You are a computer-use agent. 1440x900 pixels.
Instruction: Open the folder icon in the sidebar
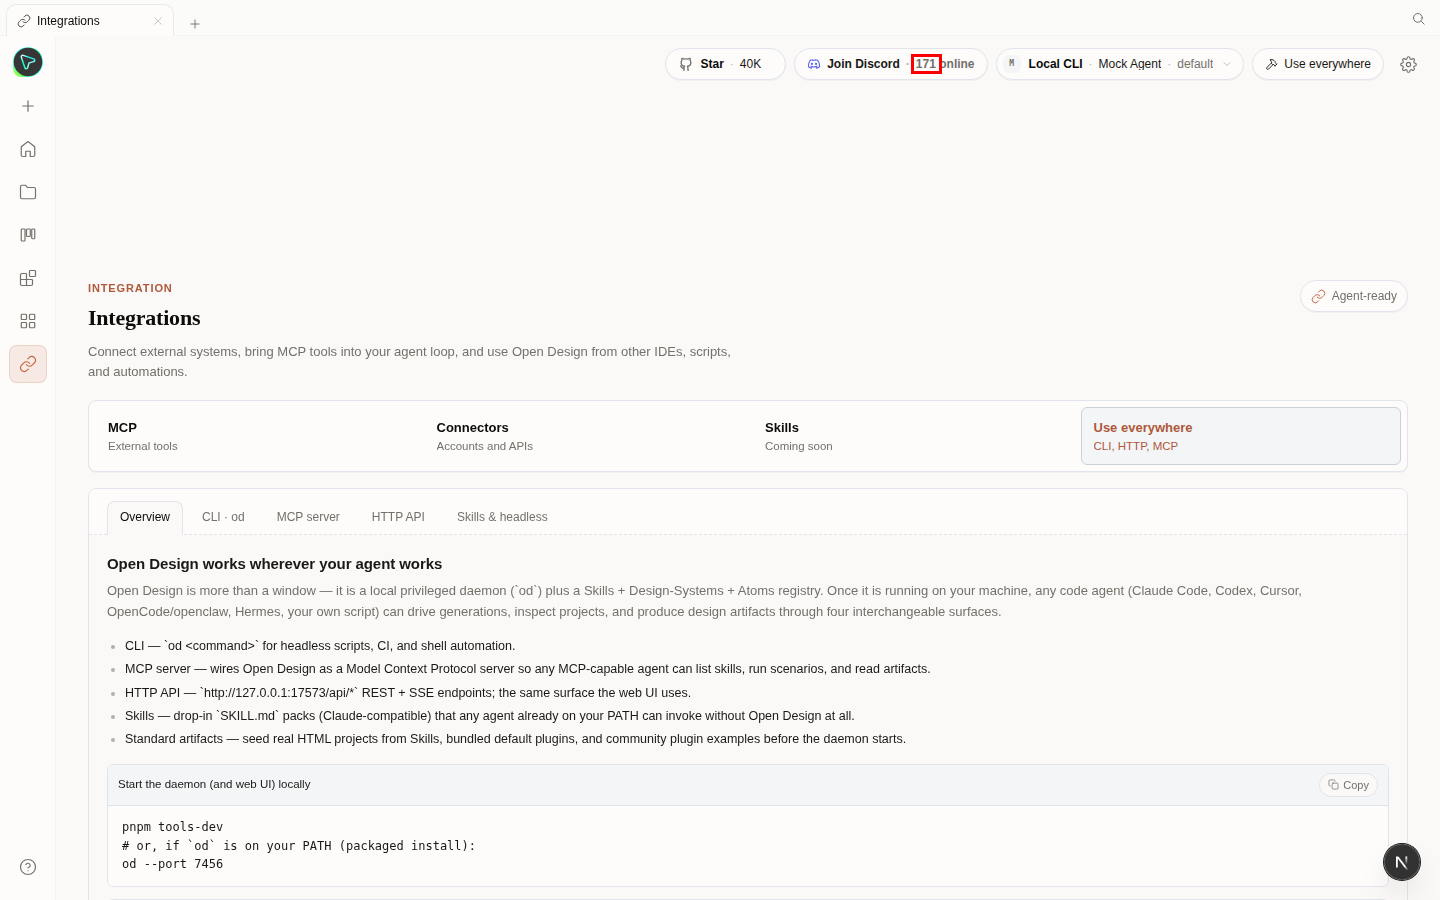(28, 192)
